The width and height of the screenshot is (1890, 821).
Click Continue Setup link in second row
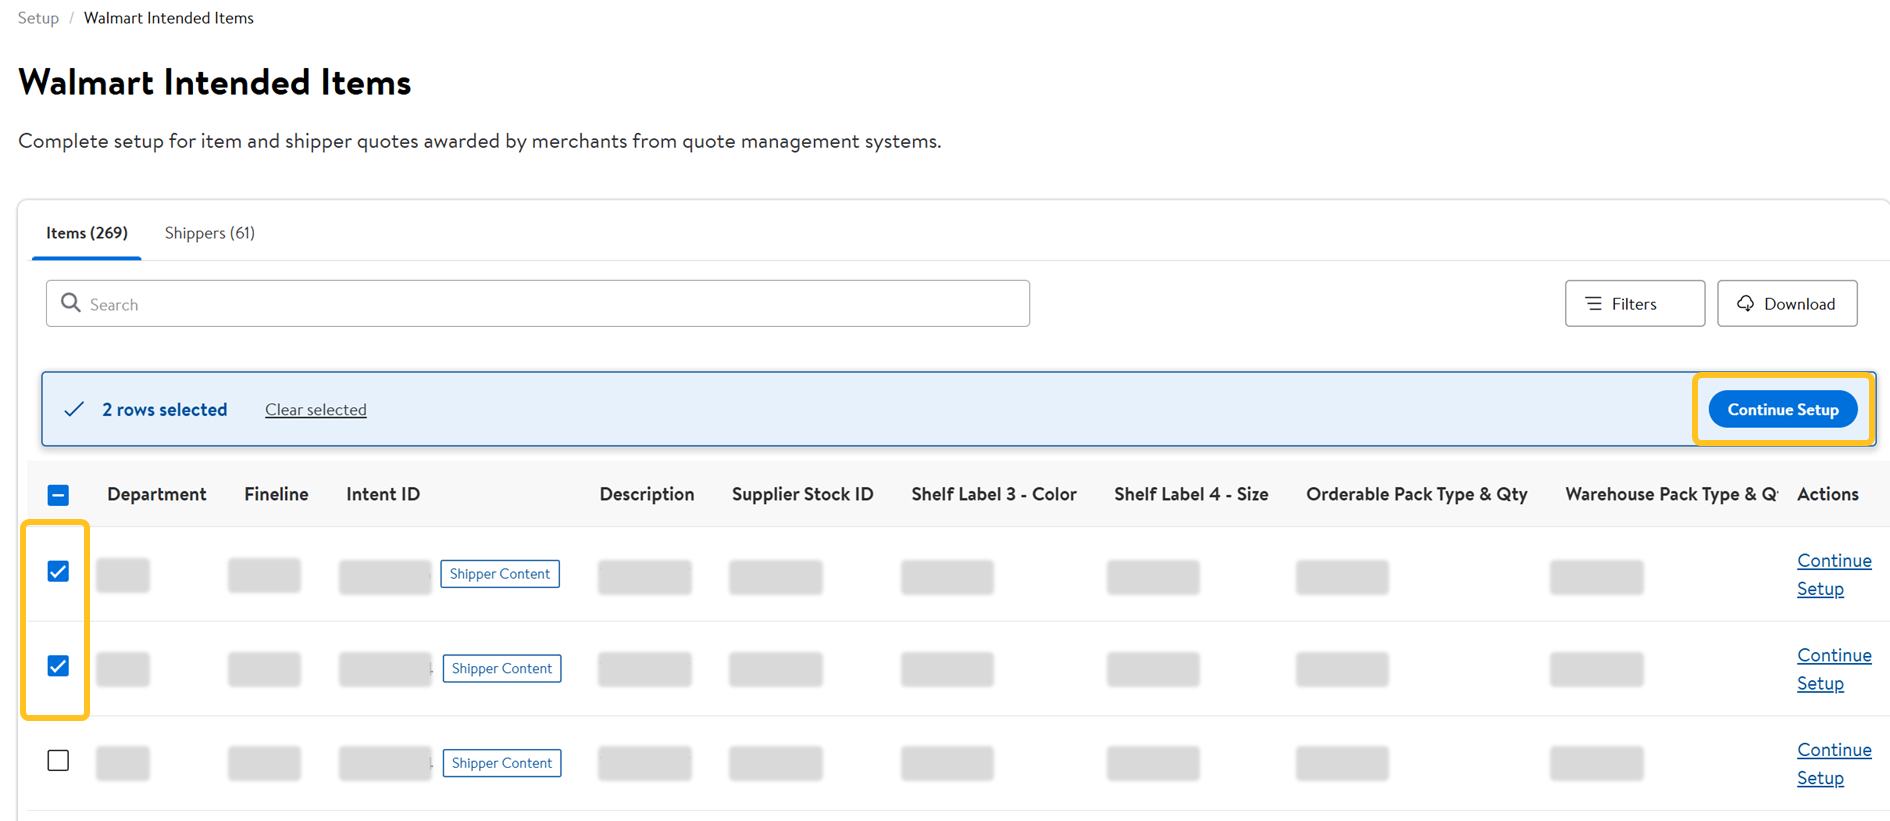click(1834, 669)
